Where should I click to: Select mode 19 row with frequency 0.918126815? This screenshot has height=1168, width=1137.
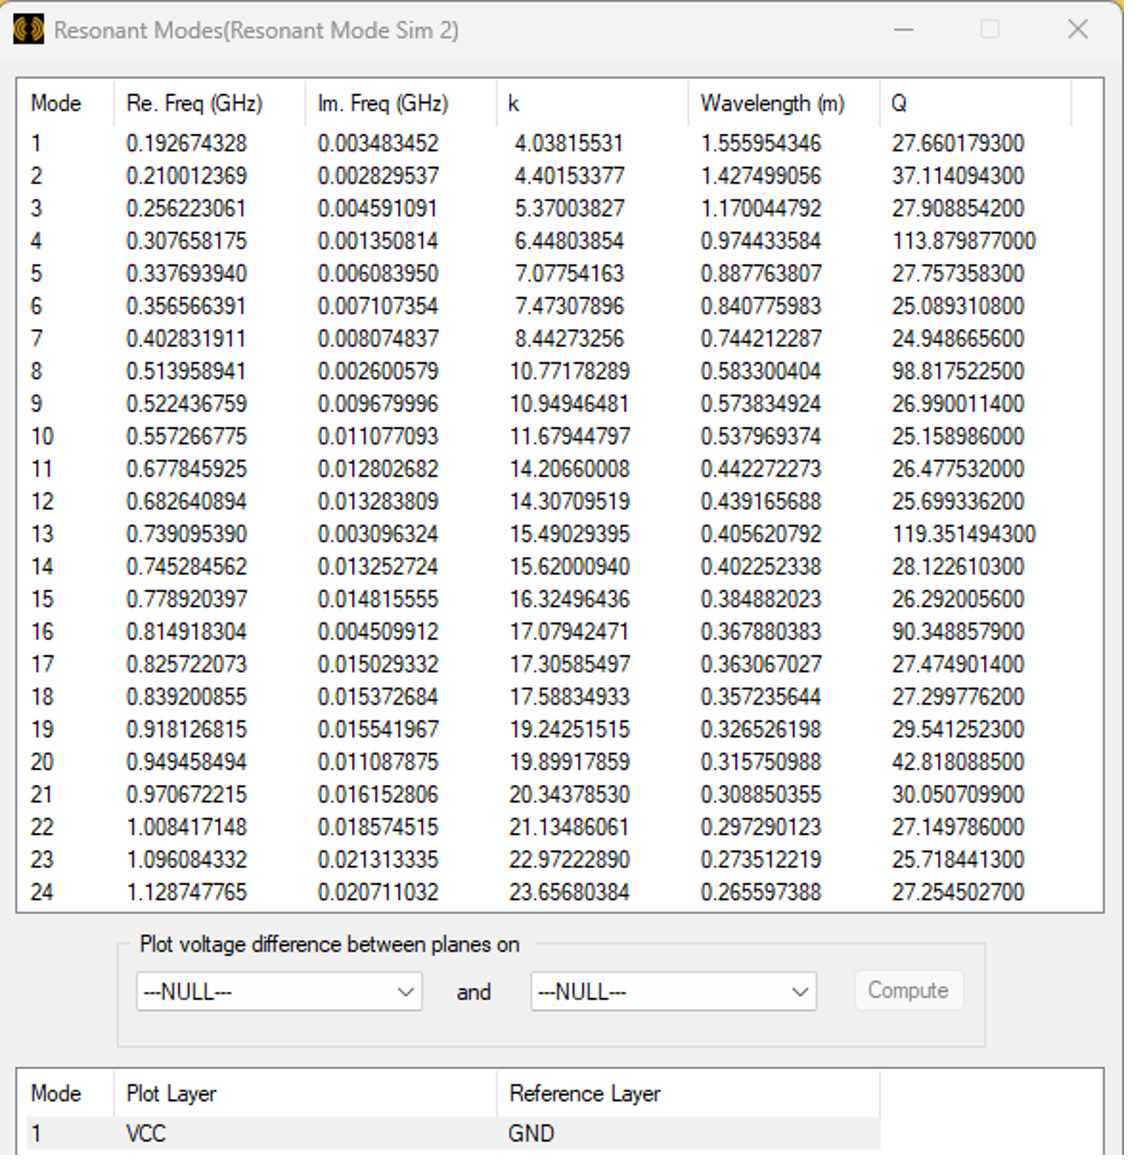pos(548,729)
